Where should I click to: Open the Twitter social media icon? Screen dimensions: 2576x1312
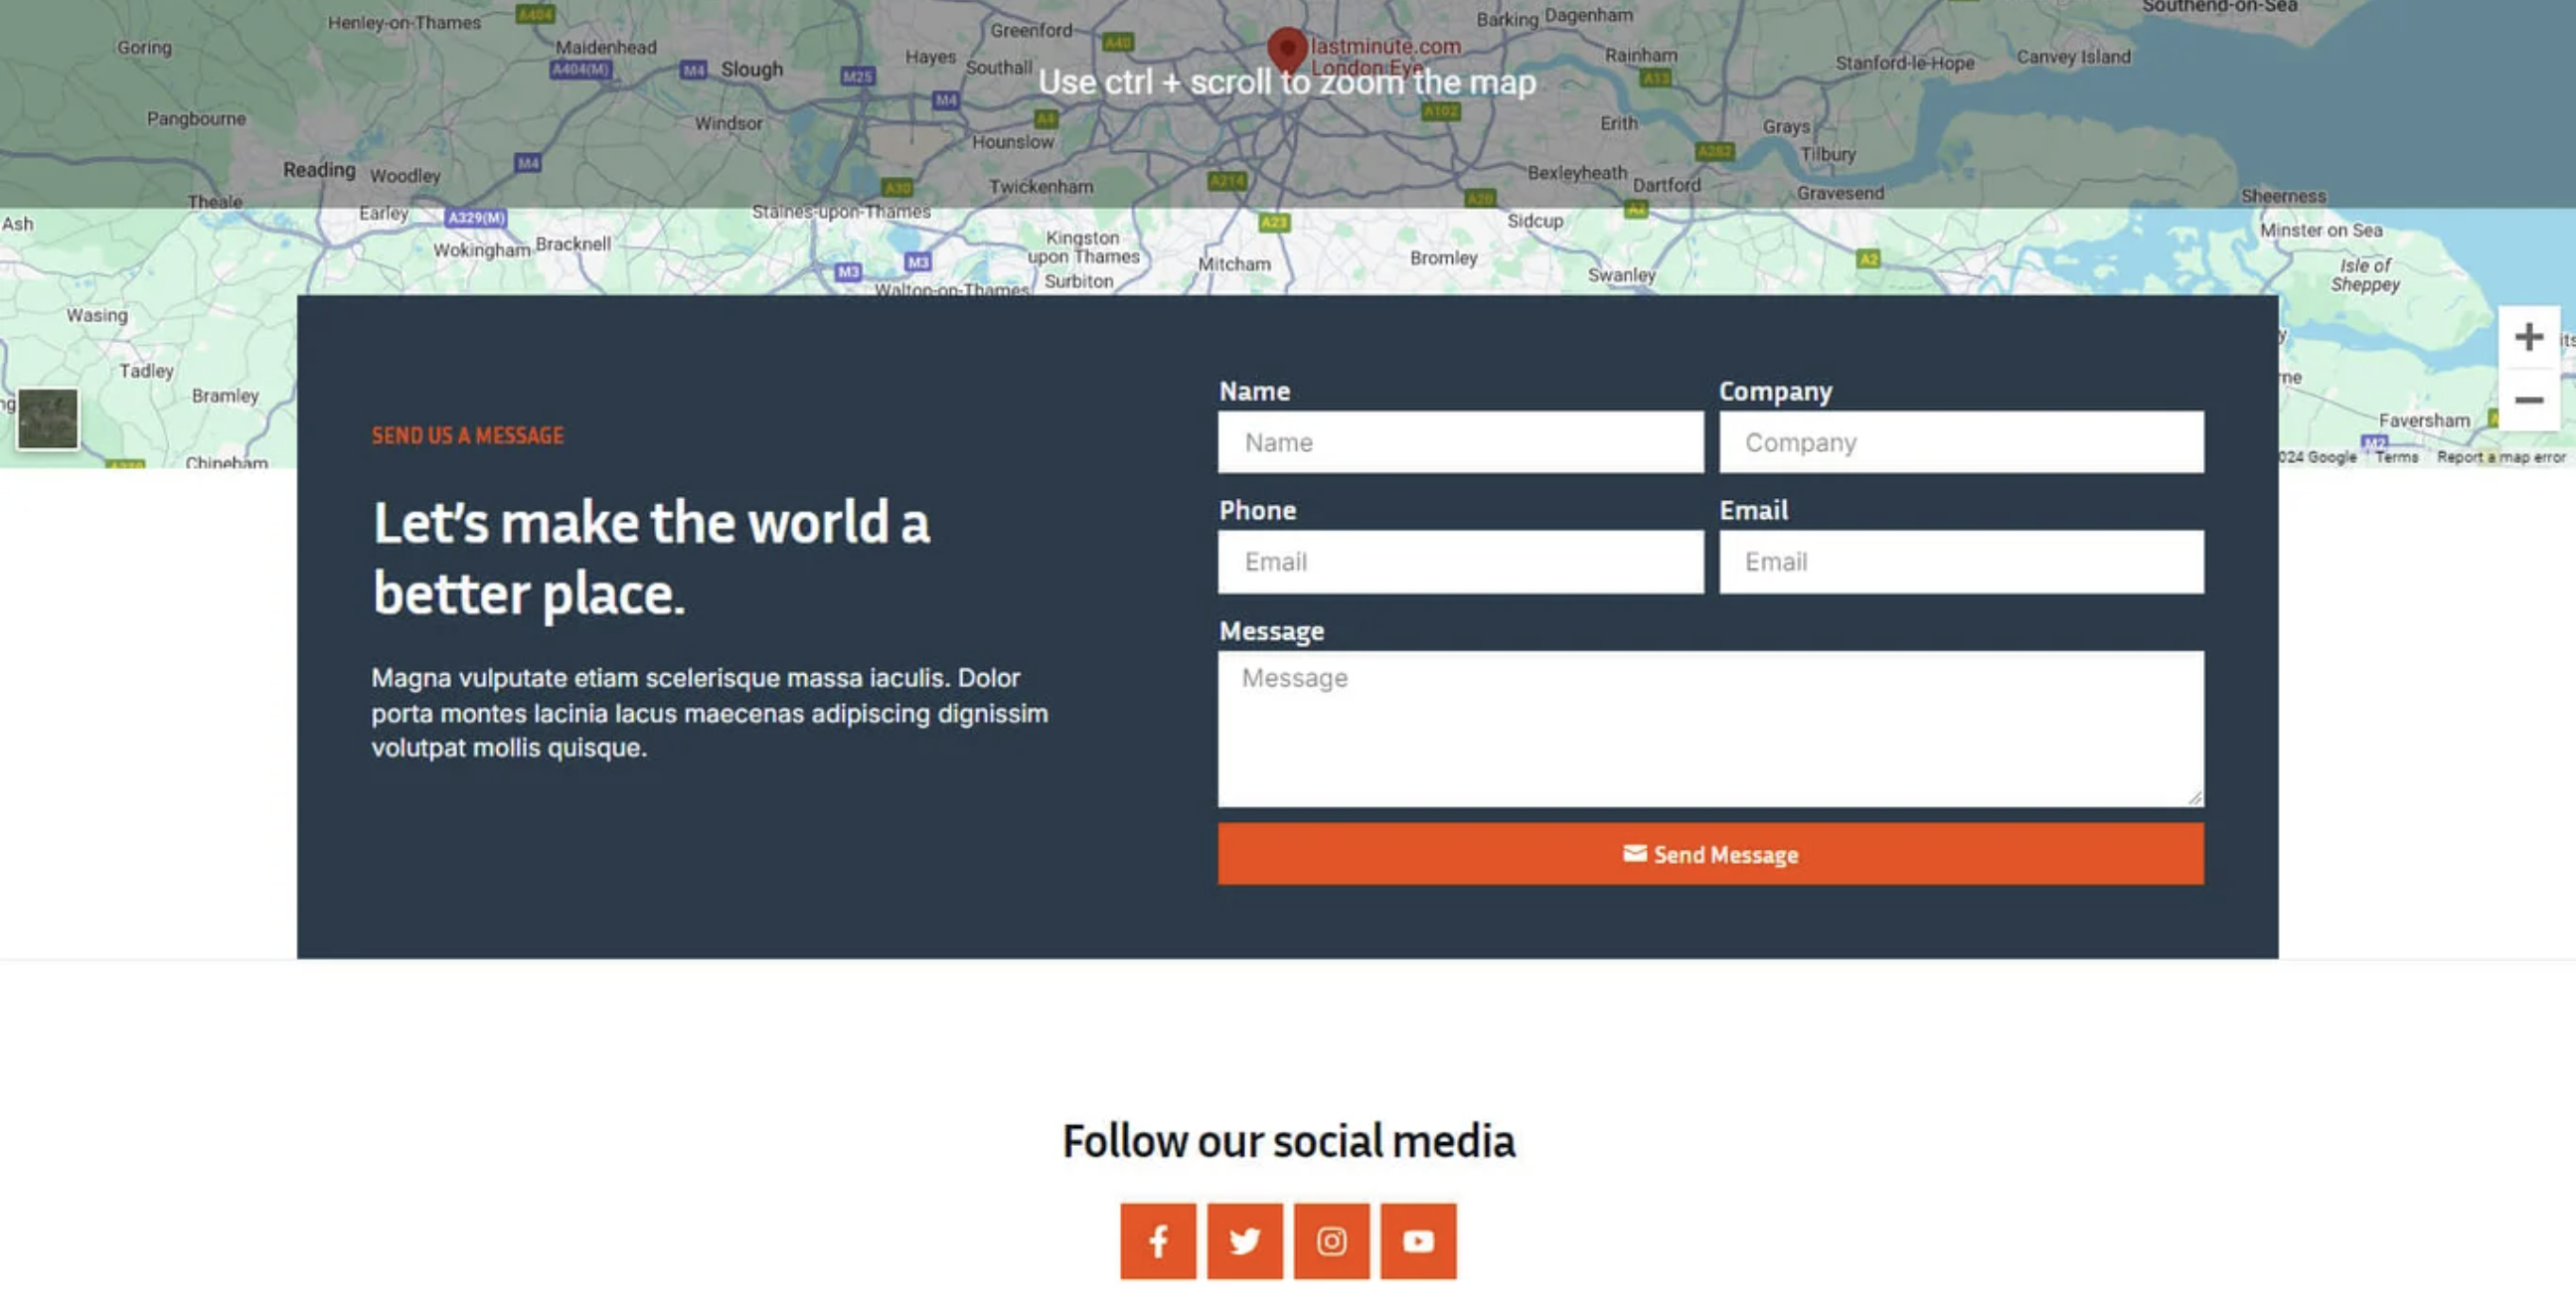(1244, 1241)
